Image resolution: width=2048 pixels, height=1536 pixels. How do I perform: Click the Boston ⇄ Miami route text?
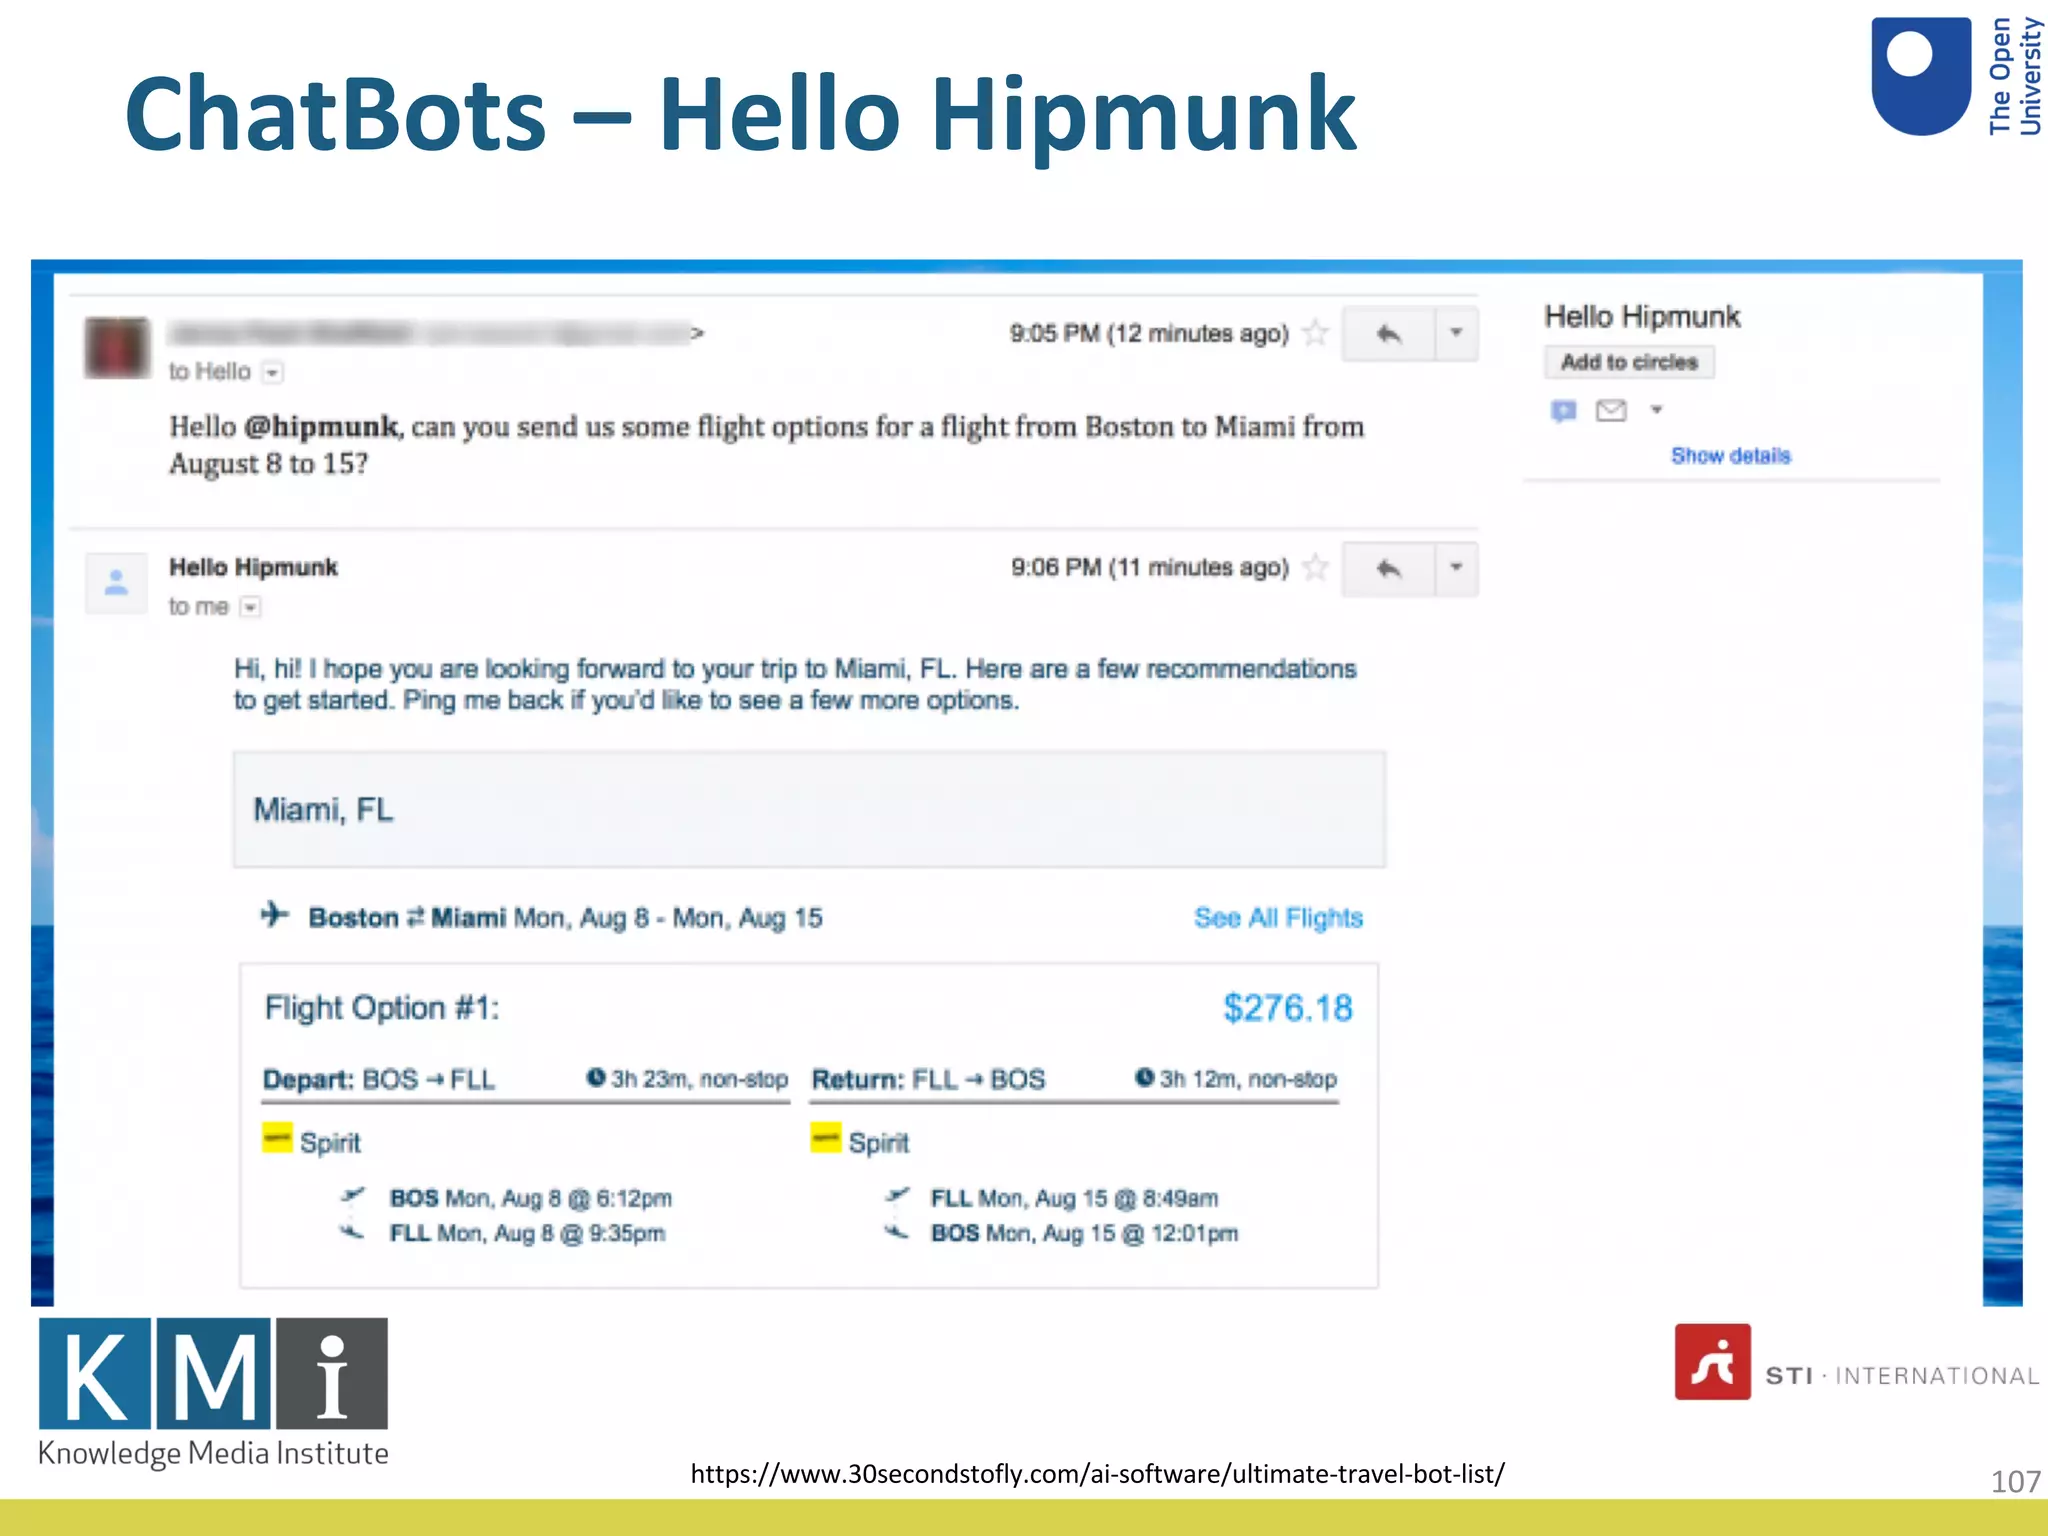pos(407,918)
